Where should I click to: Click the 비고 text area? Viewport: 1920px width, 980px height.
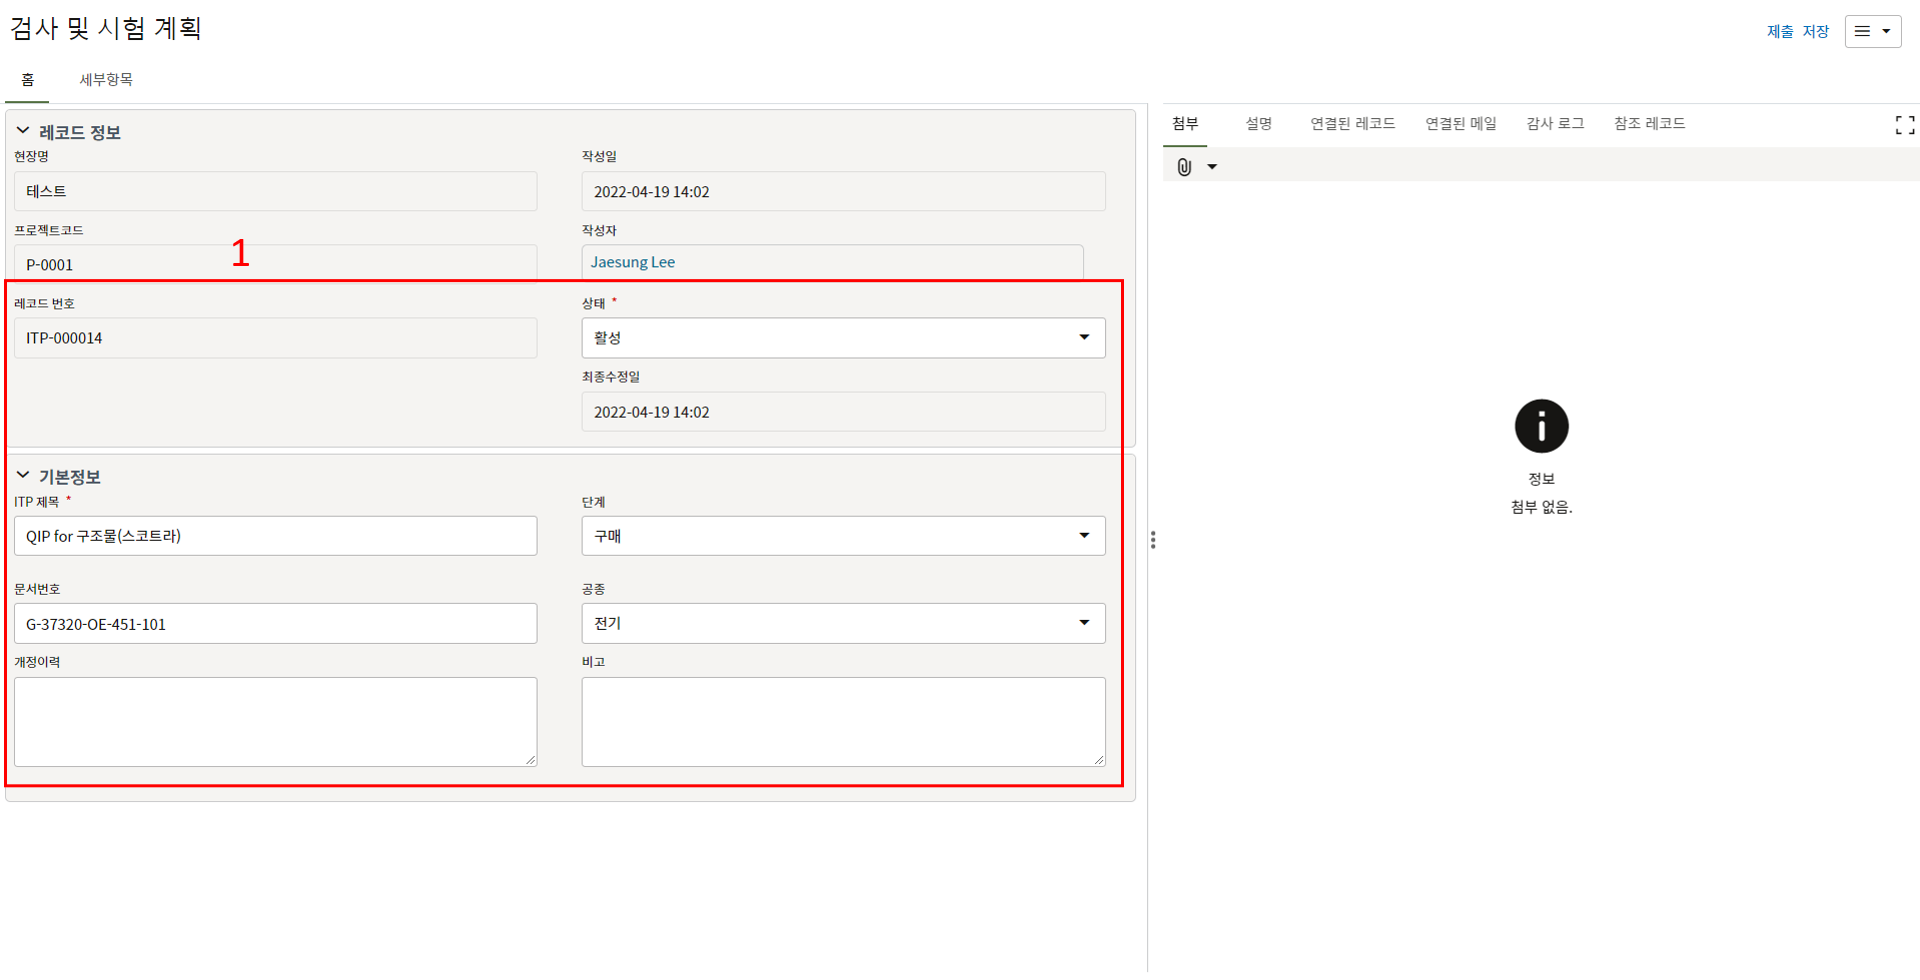(842, 721)
